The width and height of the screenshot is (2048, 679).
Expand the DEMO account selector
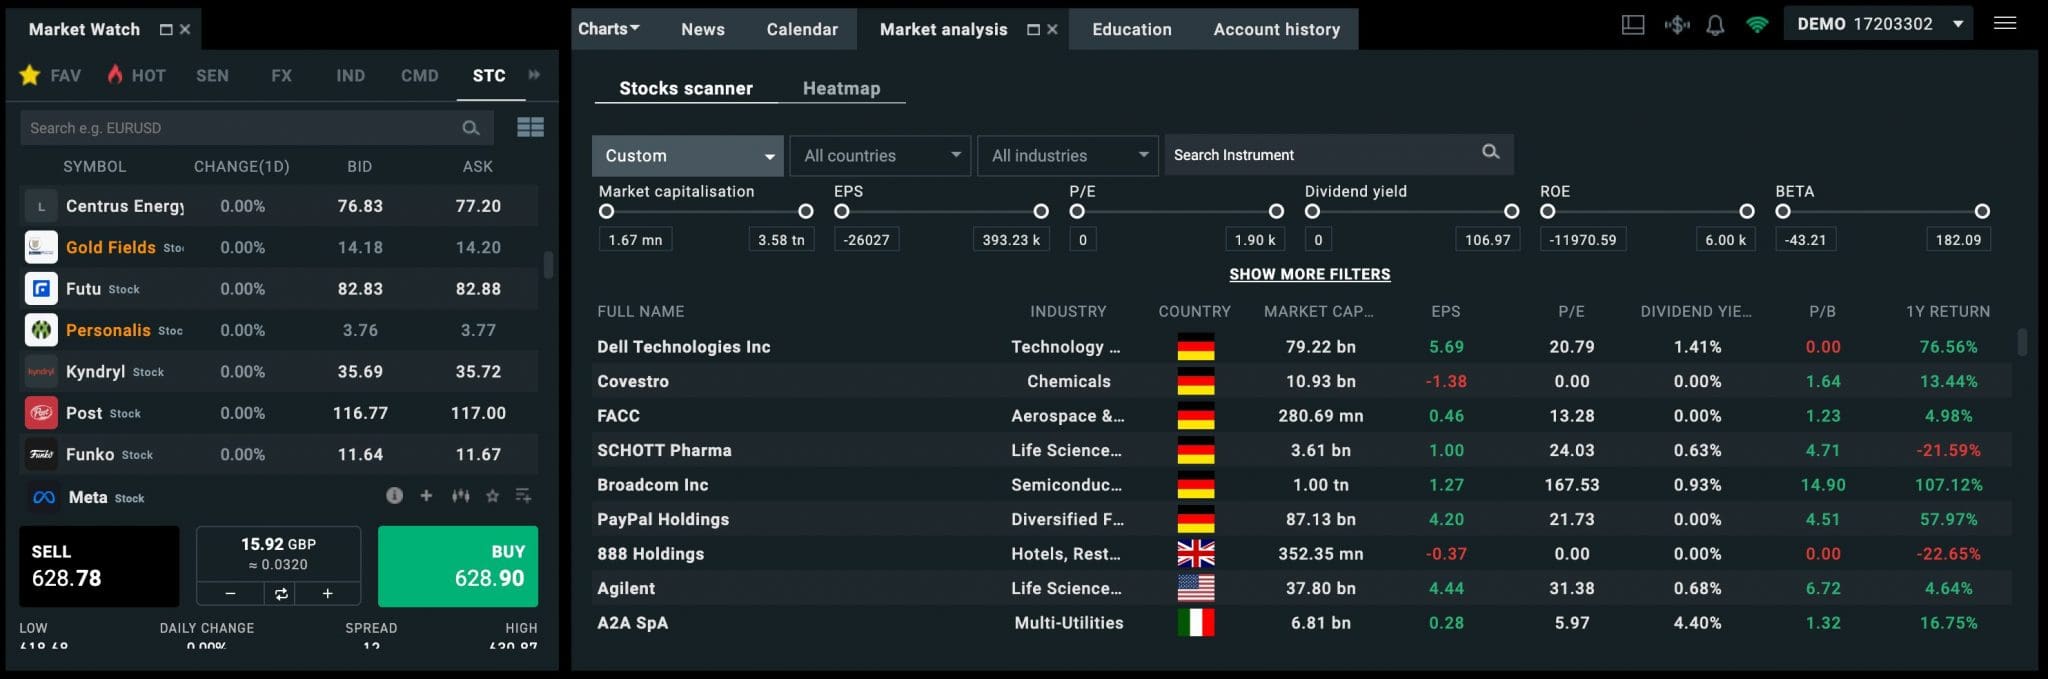pyautogui.click(x=1878, y=24)
